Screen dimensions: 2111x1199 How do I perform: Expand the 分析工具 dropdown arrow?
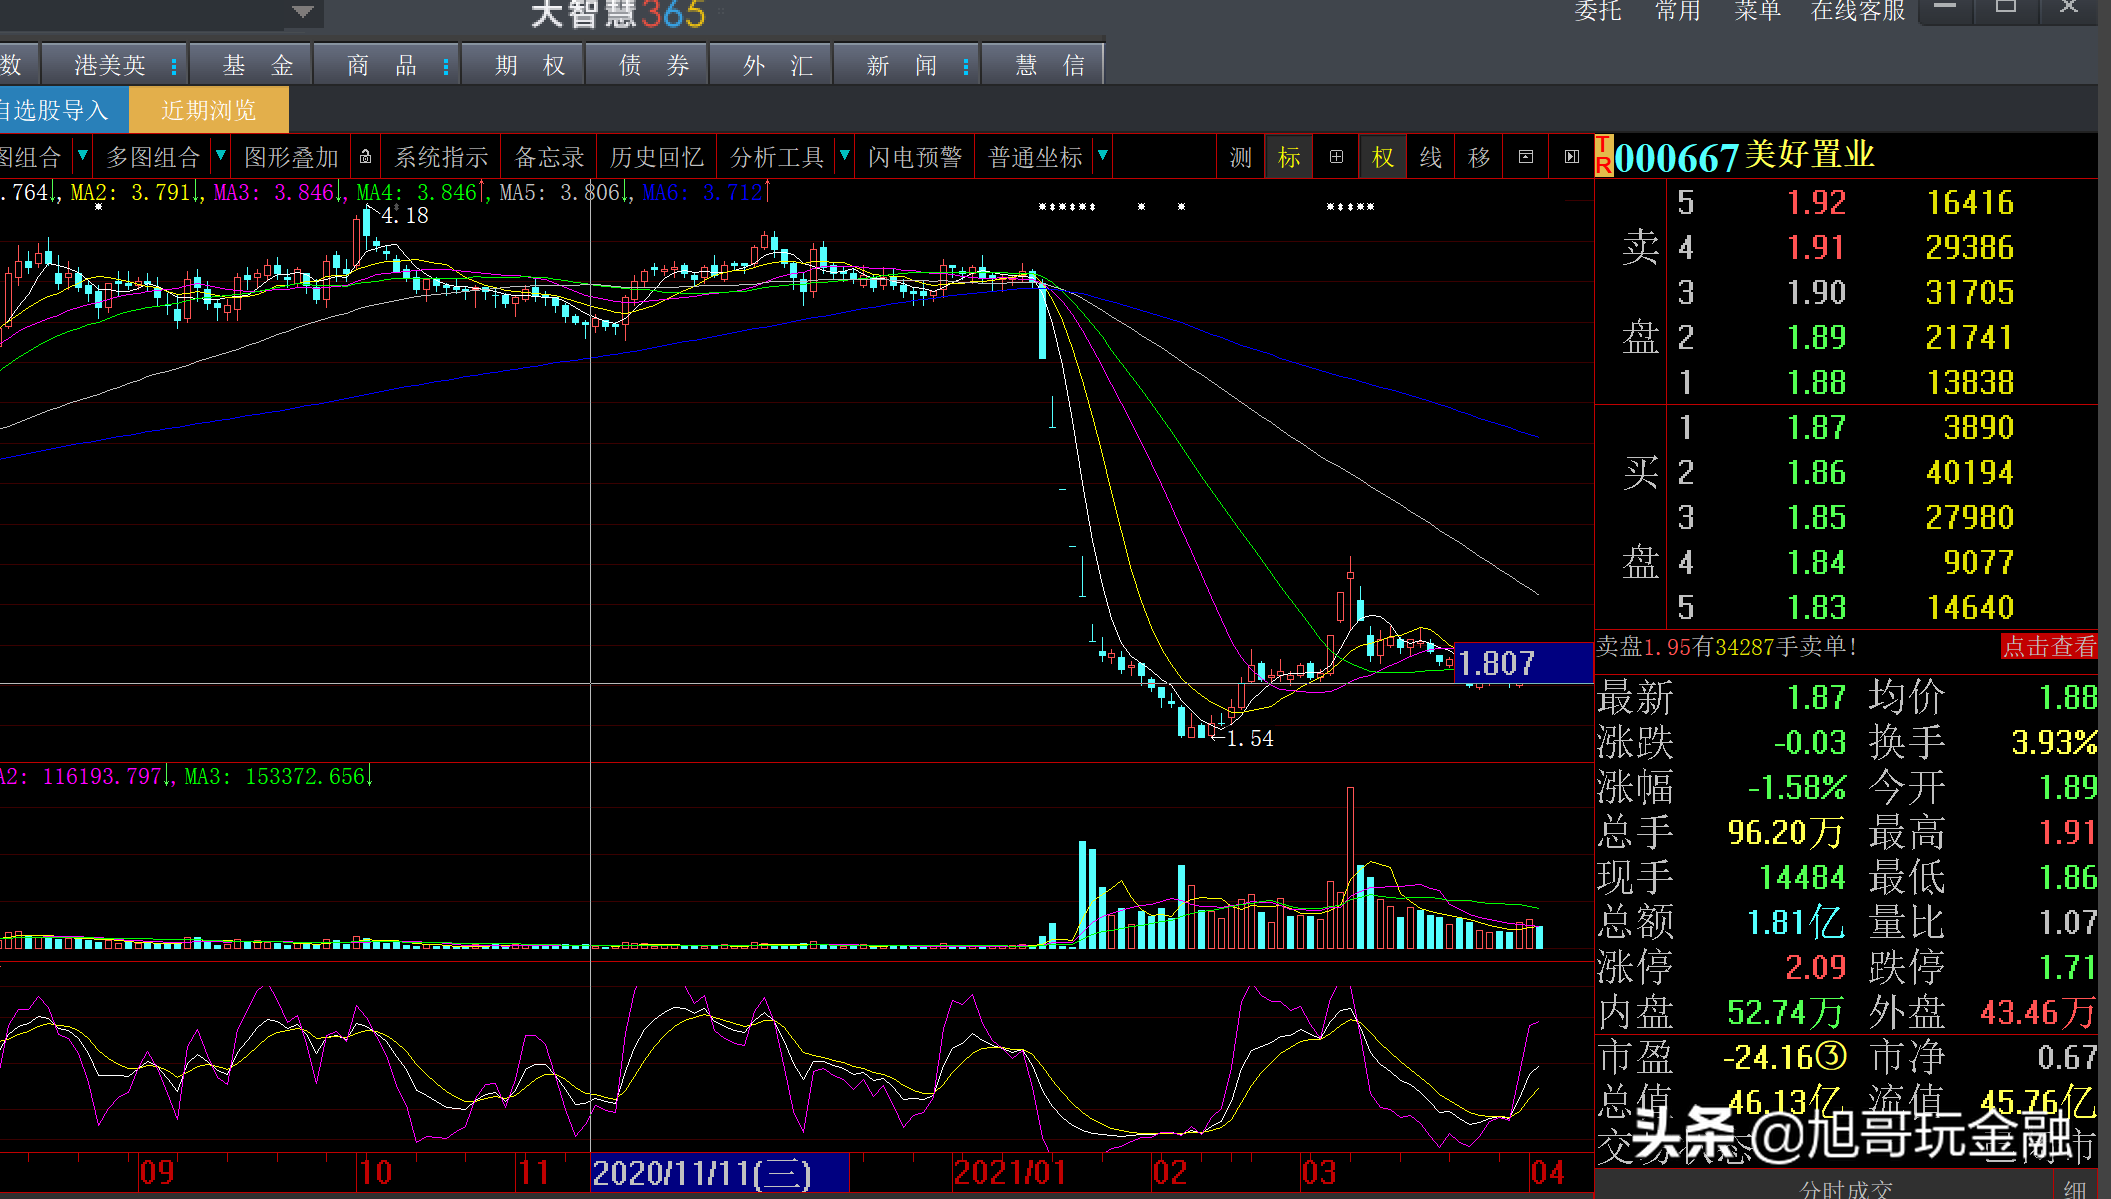click(x=845, y=156)
